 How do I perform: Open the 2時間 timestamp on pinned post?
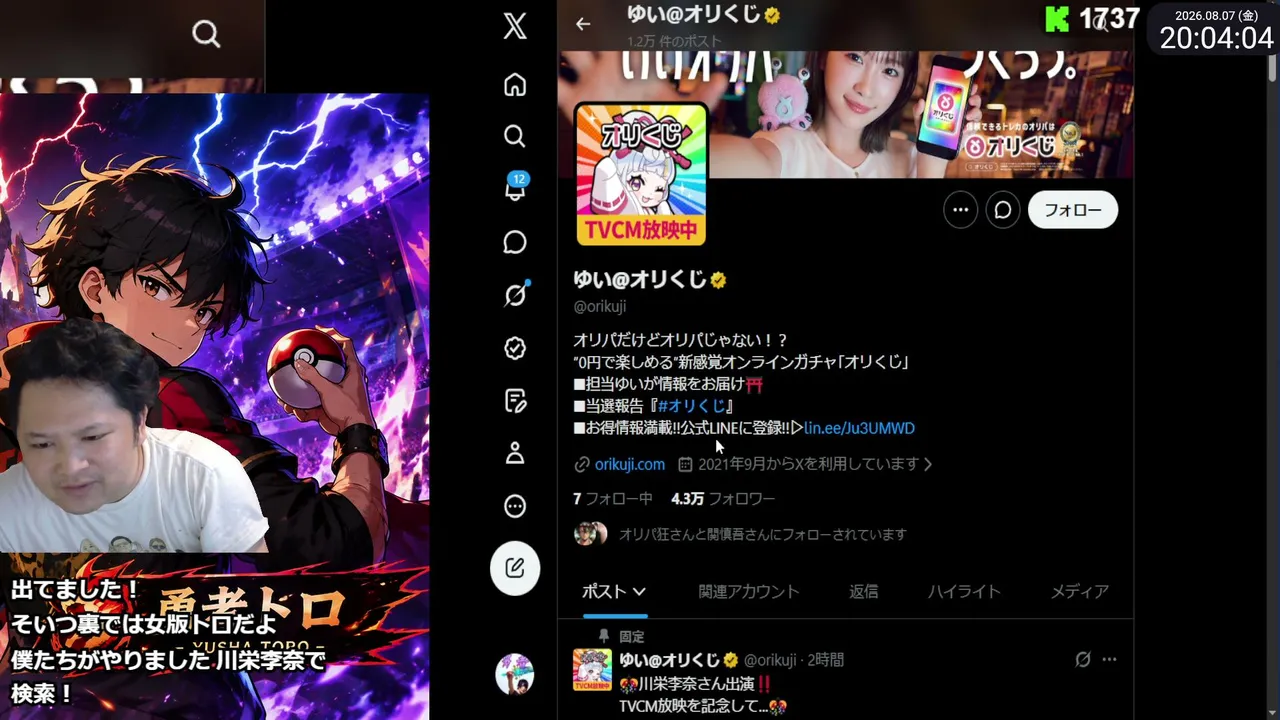826,660
